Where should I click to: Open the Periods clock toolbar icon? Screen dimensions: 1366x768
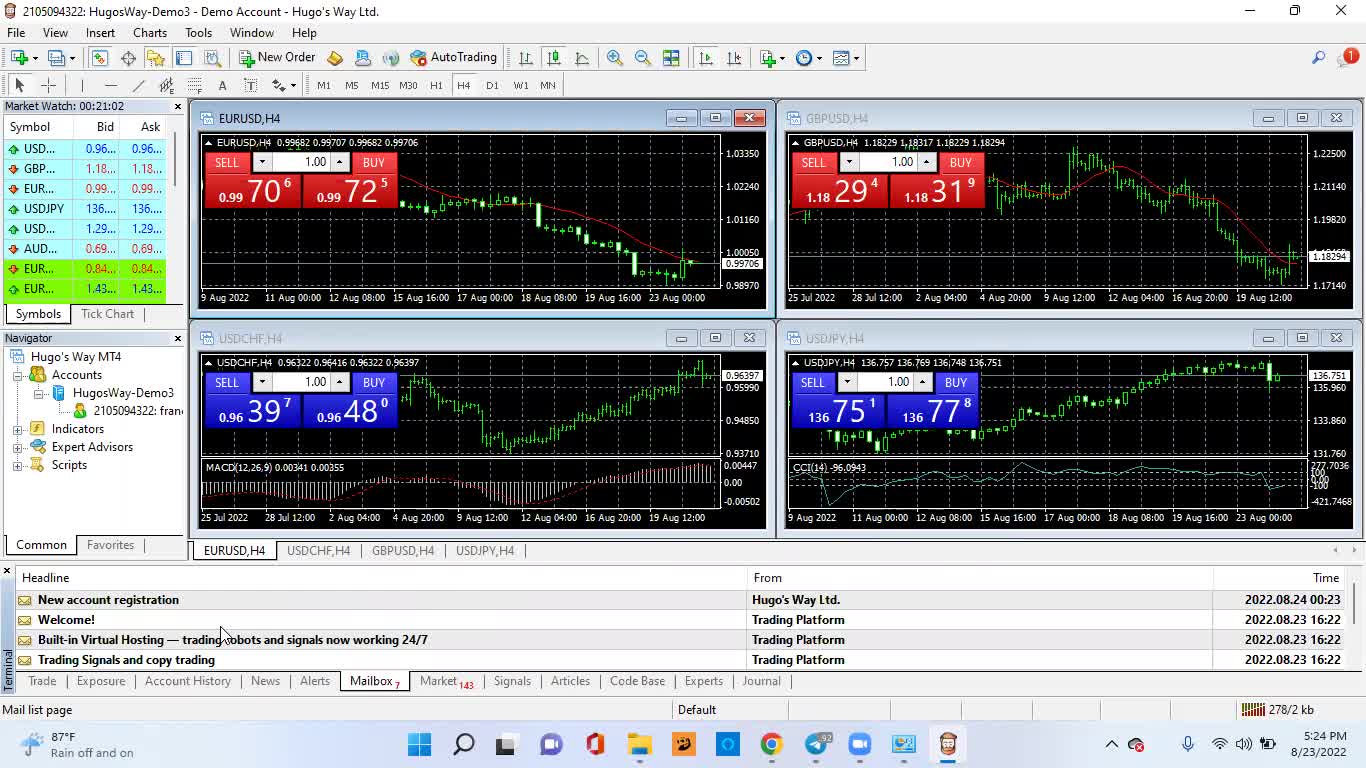coord(803,58)
